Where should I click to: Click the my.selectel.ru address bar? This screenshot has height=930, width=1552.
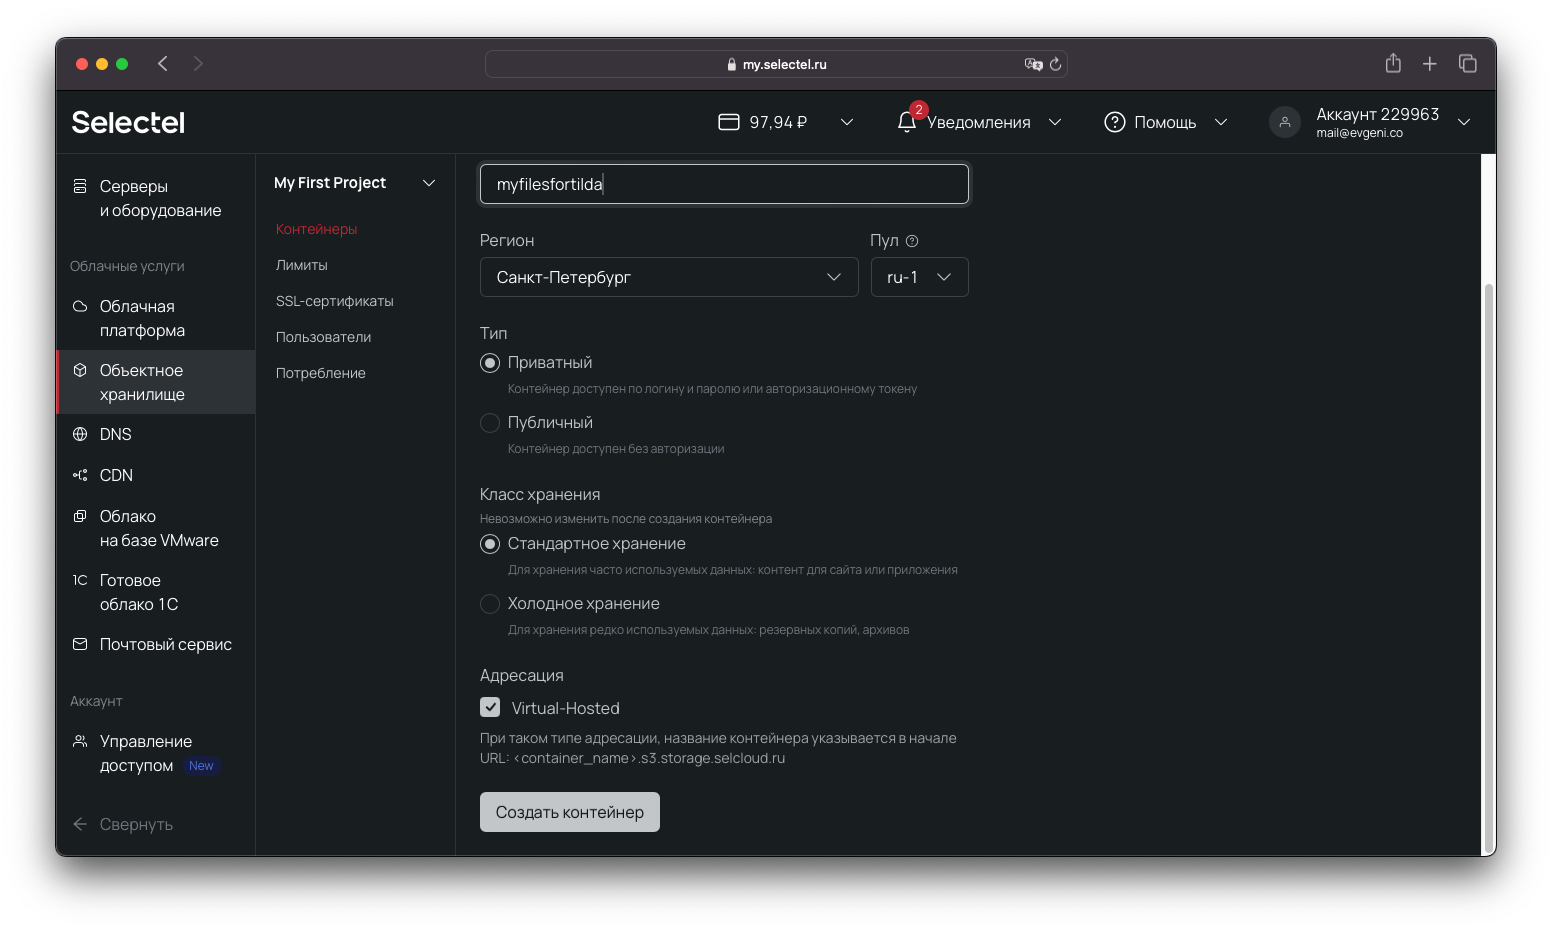click(776, 64)
